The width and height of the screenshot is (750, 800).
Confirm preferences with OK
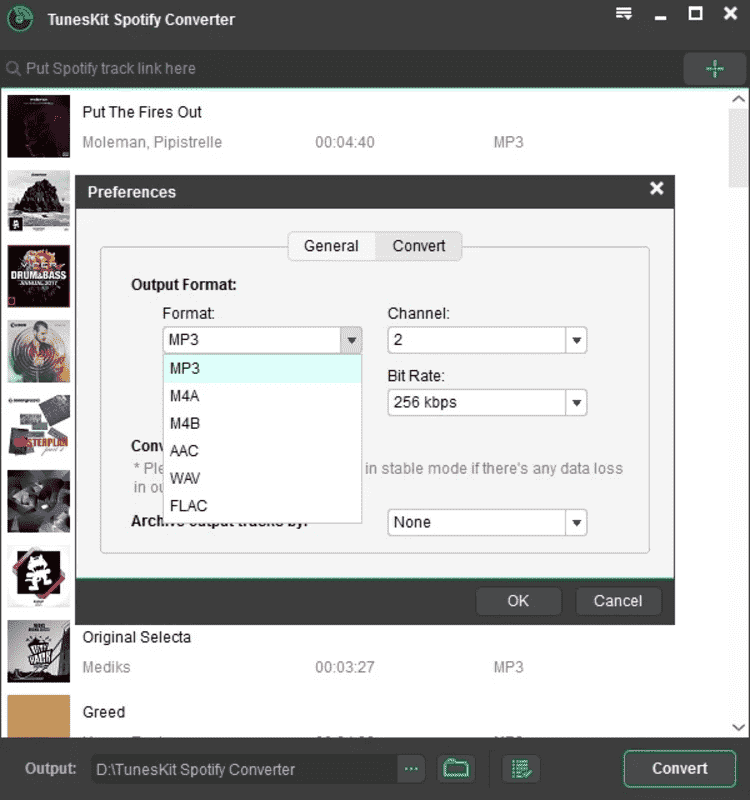point(518,601)
